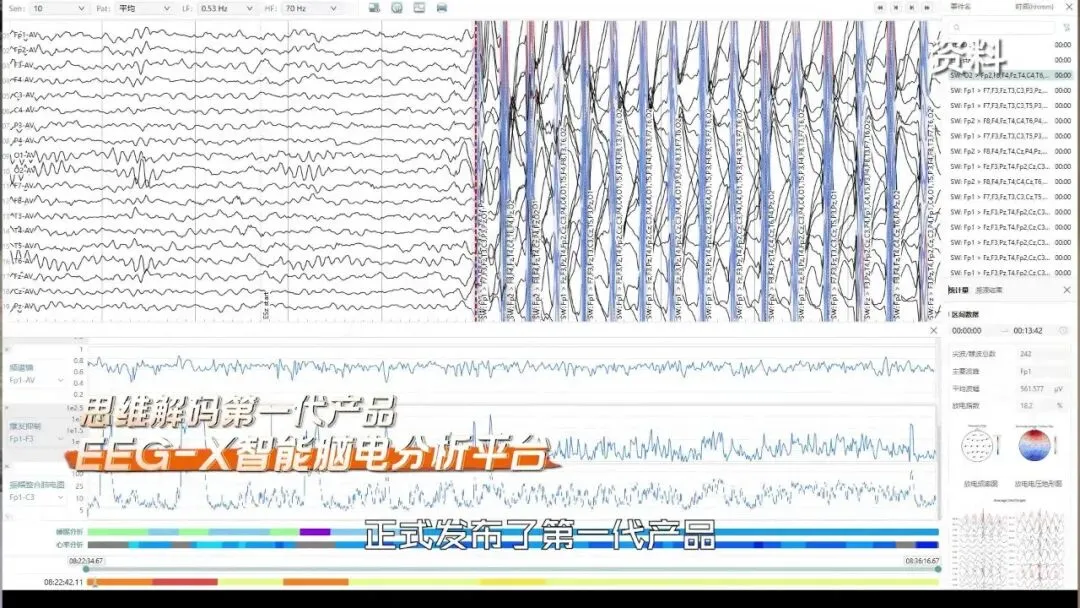This screenshot has height=608, width=1080.
Task: Click the interval start time 00:00:00
Action: [966, 331]
